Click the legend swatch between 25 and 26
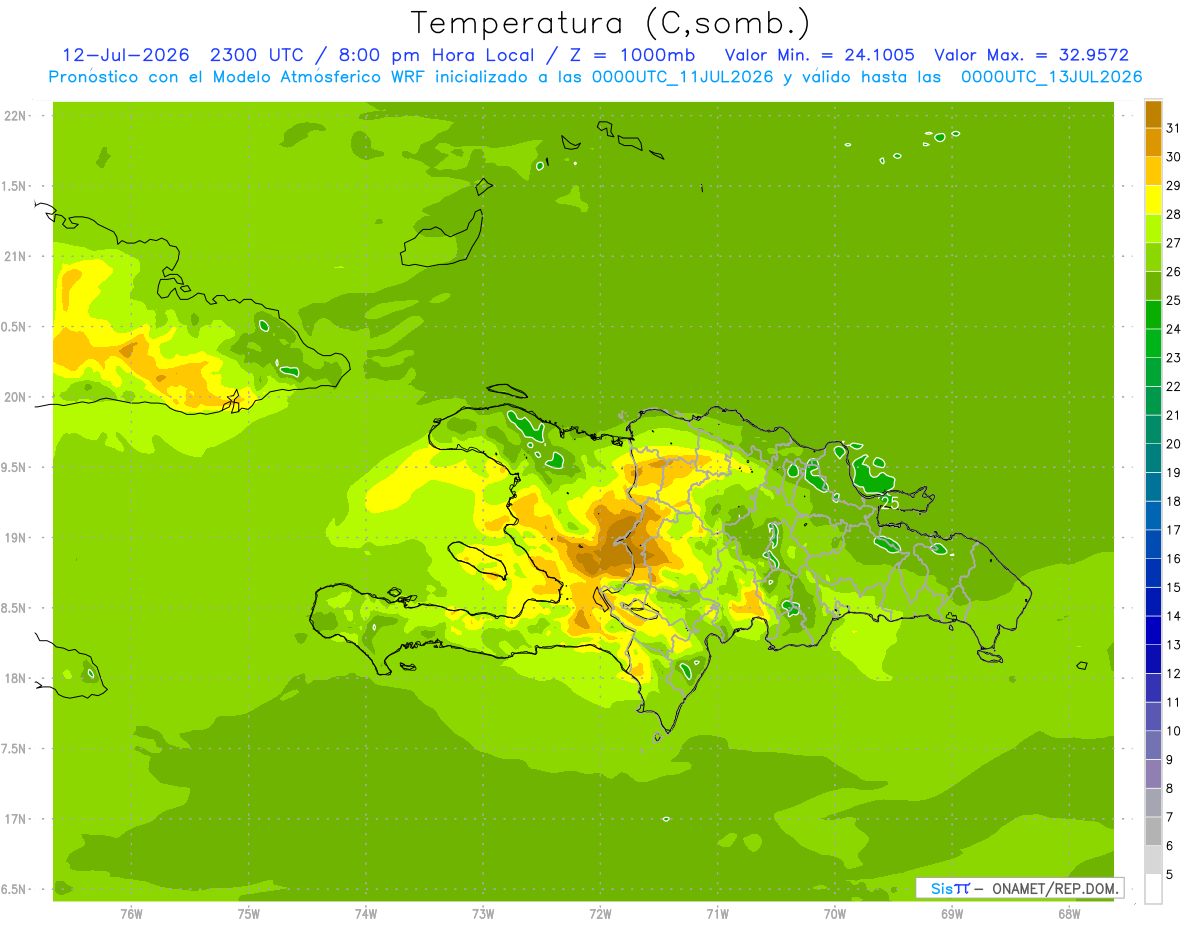The height and width of the screenshot is (927, 1200). coord(1153,286)
